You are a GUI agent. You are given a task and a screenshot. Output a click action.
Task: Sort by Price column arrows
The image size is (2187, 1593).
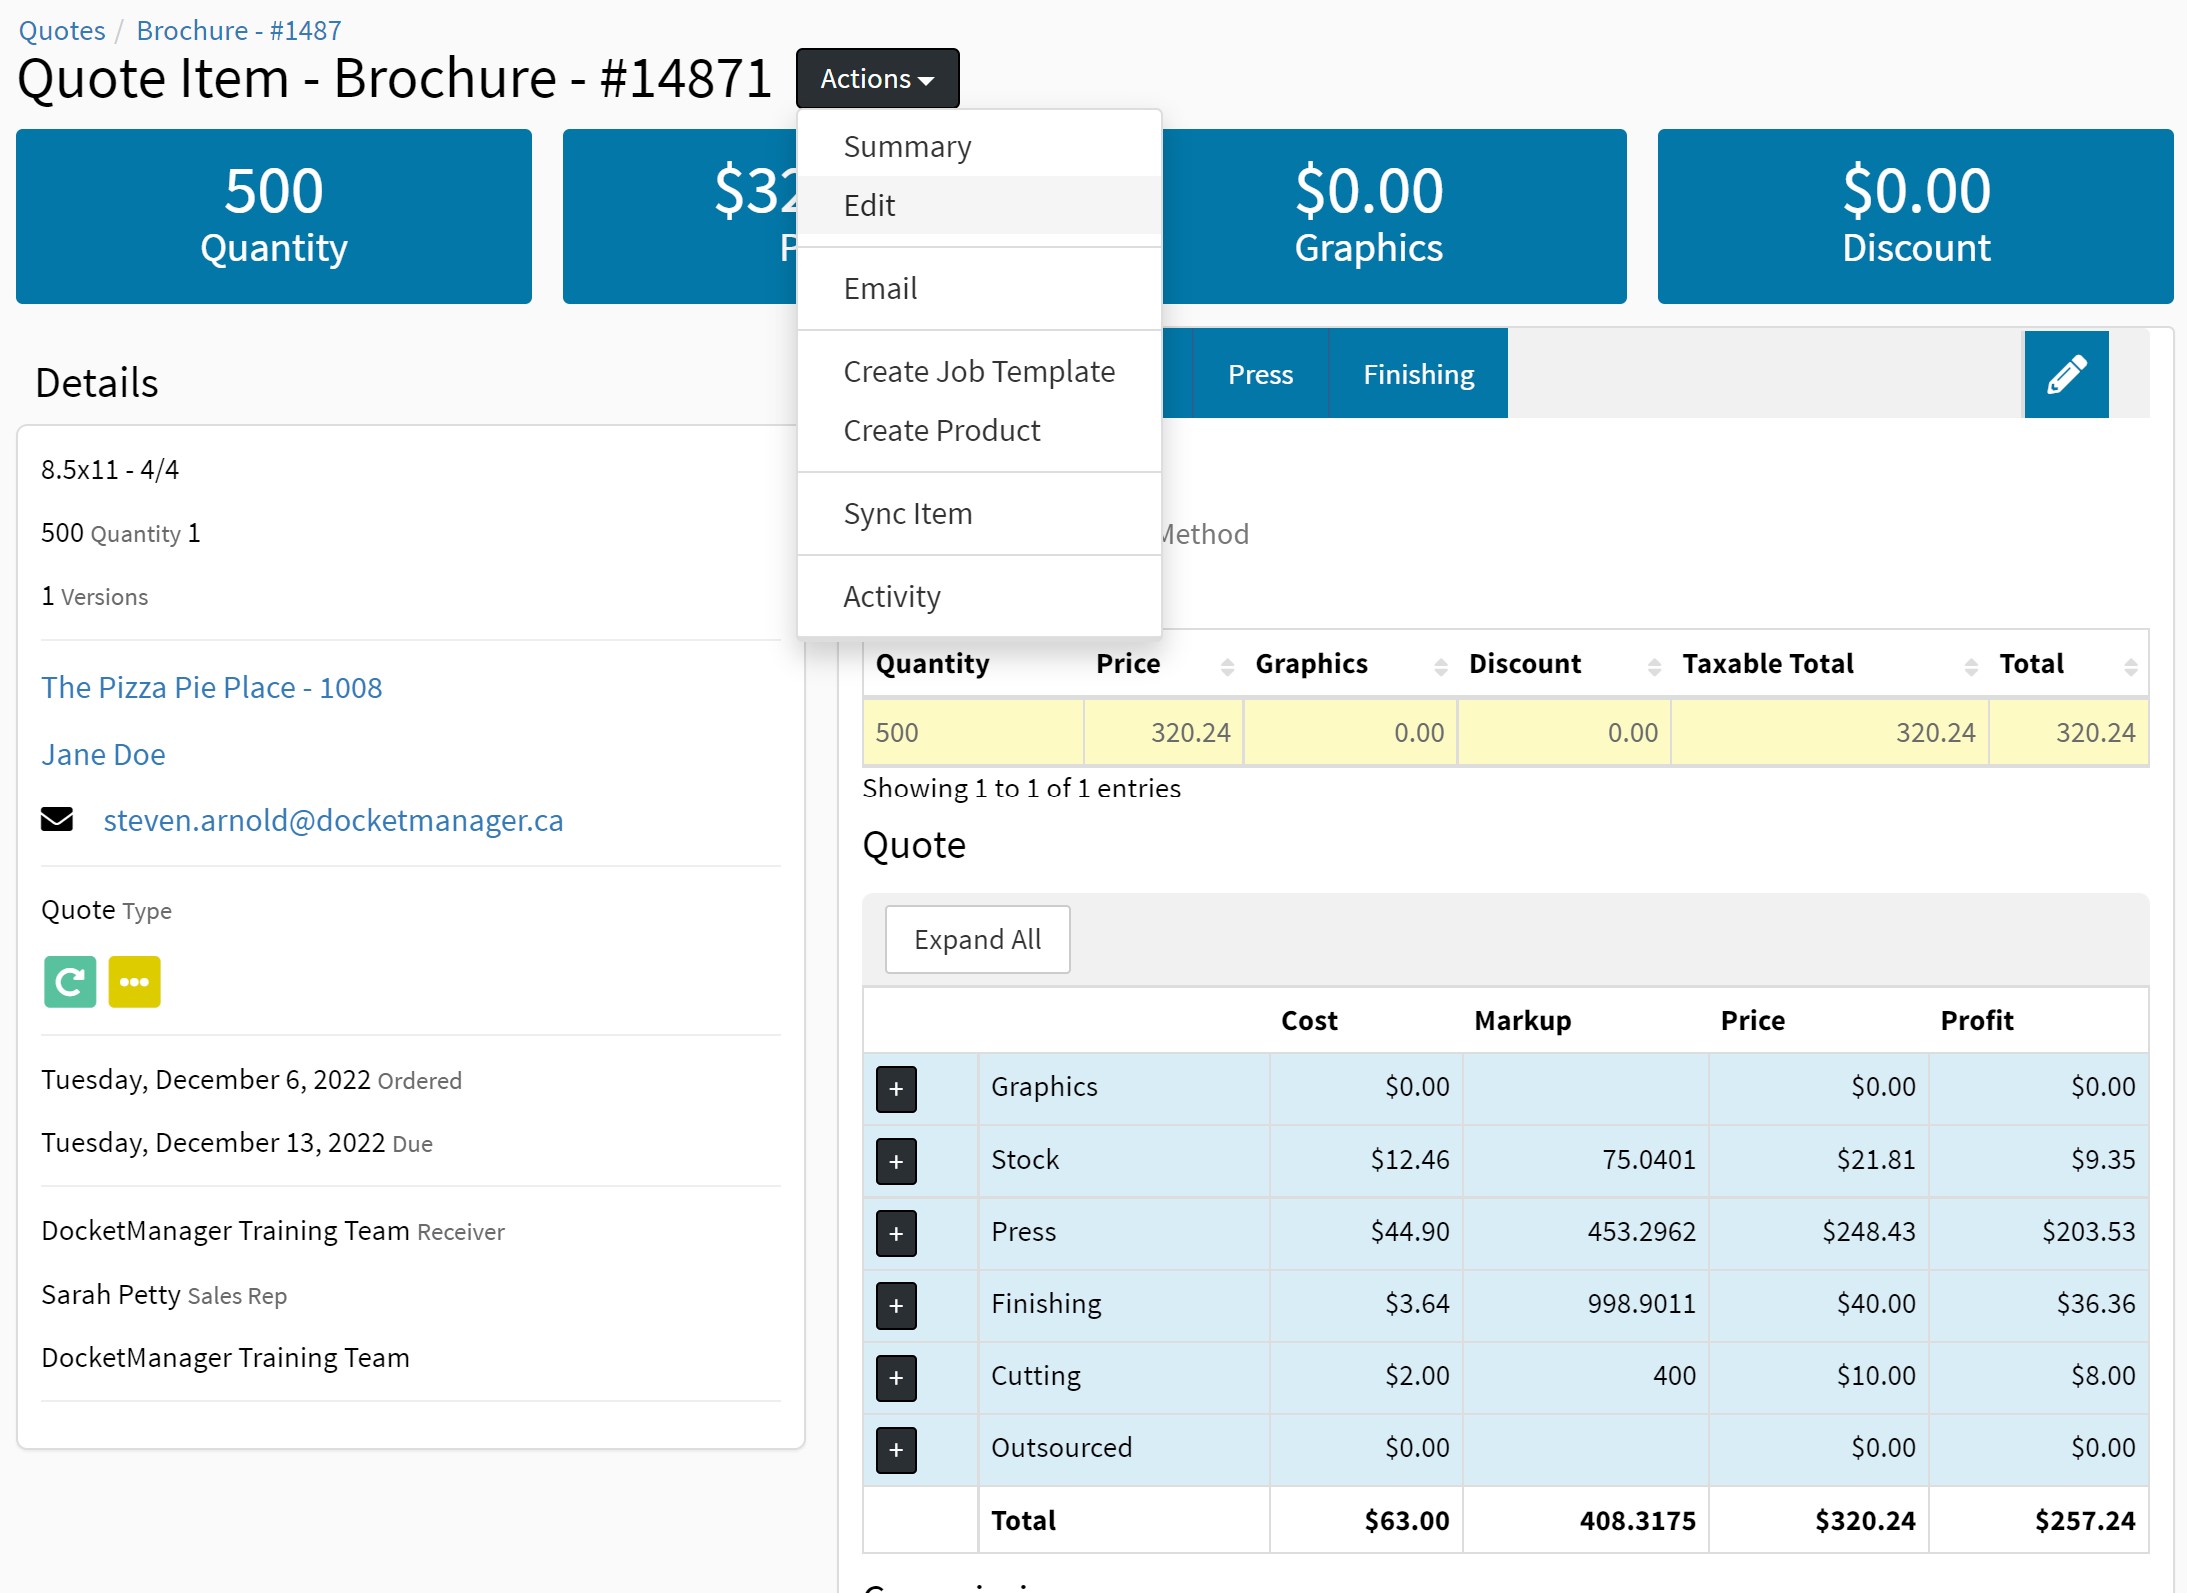[x=1227, y=666]
